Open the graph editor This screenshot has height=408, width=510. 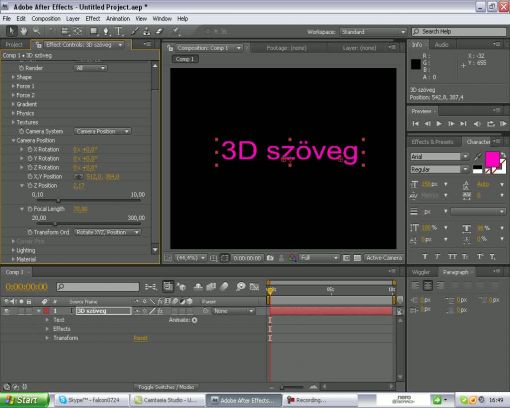pos(254,287)
